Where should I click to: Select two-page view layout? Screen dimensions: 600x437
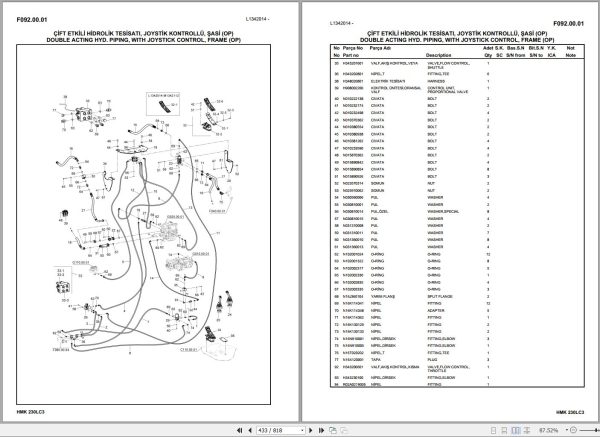(x=516, y=430)
